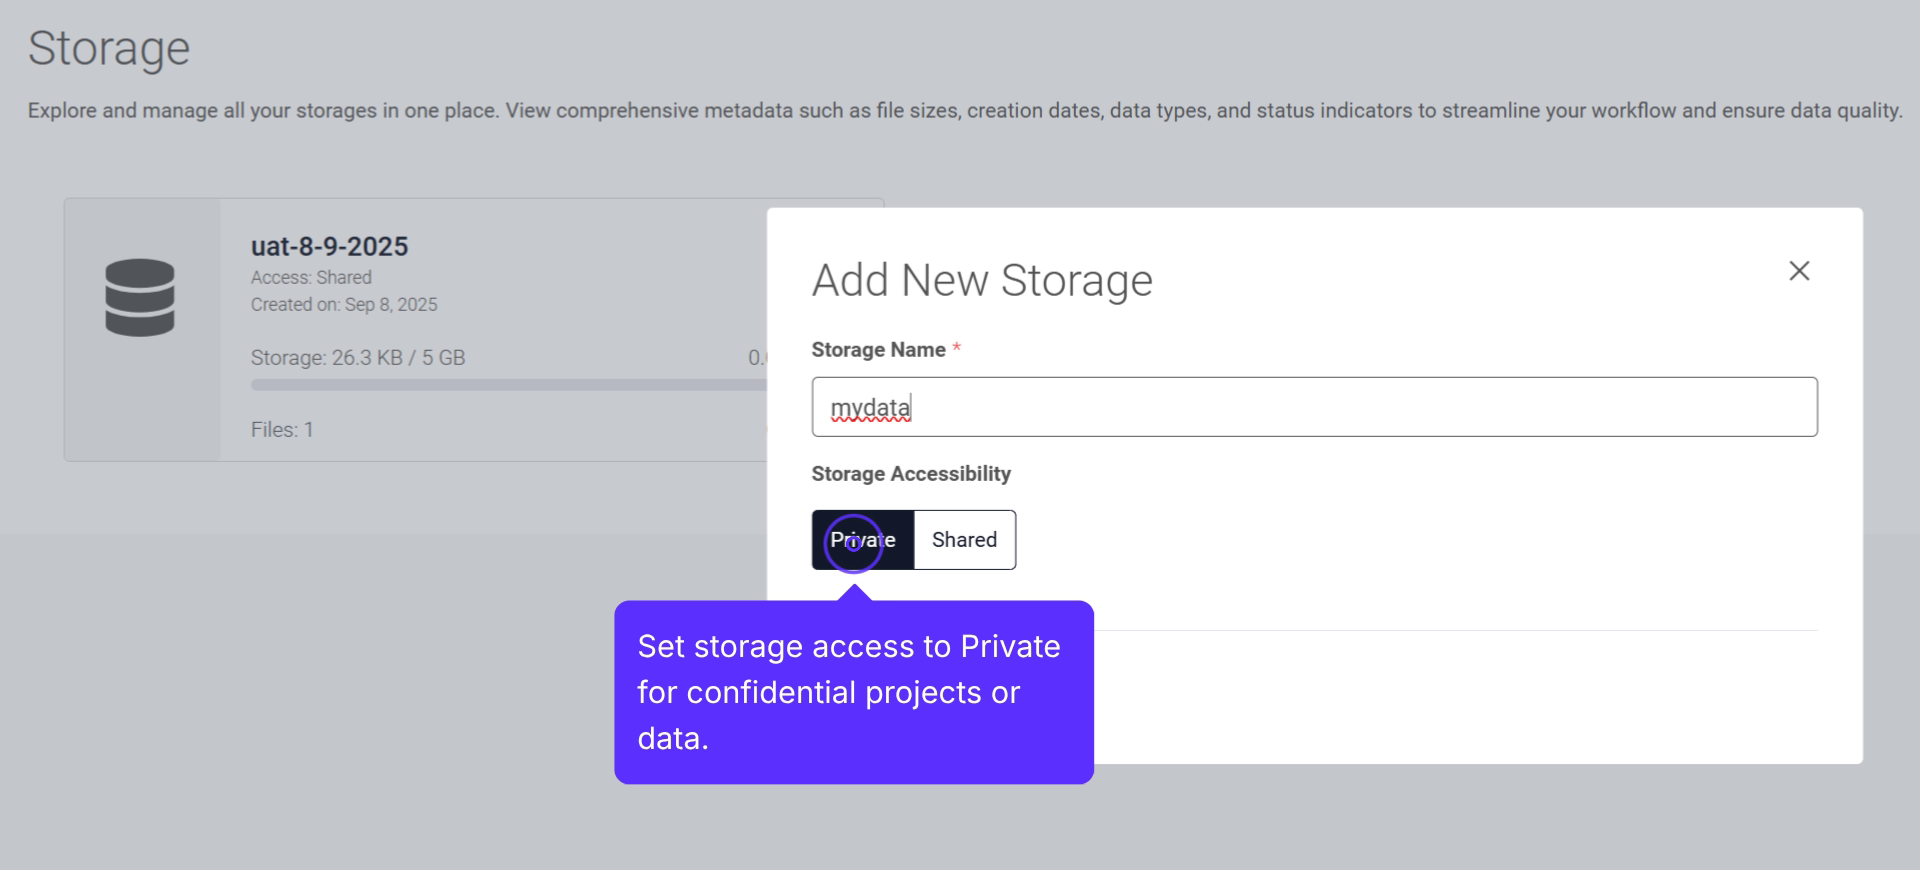The height and width of the screenshot is (870, 1920).
Task: Click the partially hidden usage percentage
Action: [756, 358]
